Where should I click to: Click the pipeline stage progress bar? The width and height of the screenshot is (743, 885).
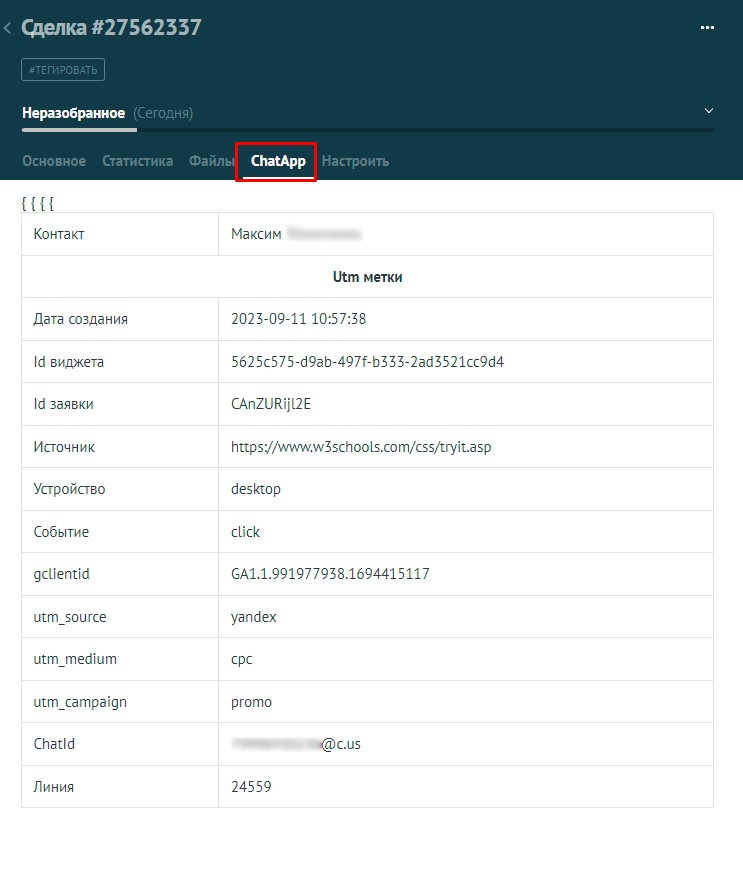[x=368, y=129]
